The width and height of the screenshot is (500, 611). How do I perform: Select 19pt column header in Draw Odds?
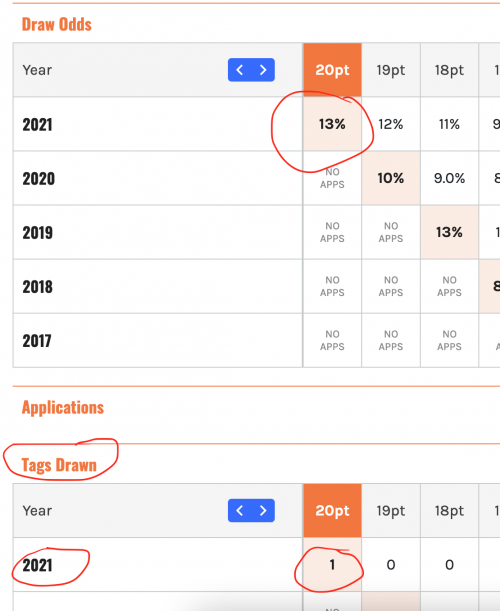391,70
